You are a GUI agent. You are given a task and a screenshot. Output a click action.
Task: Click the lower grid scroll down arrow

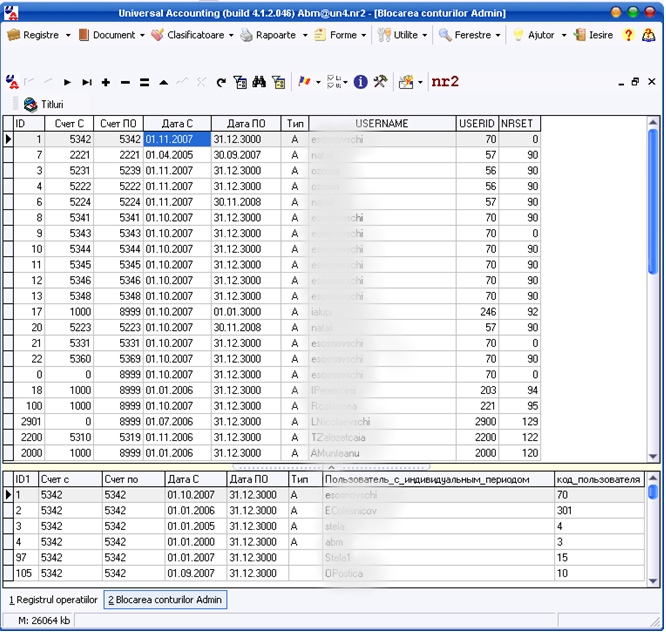tap(653, 581)
